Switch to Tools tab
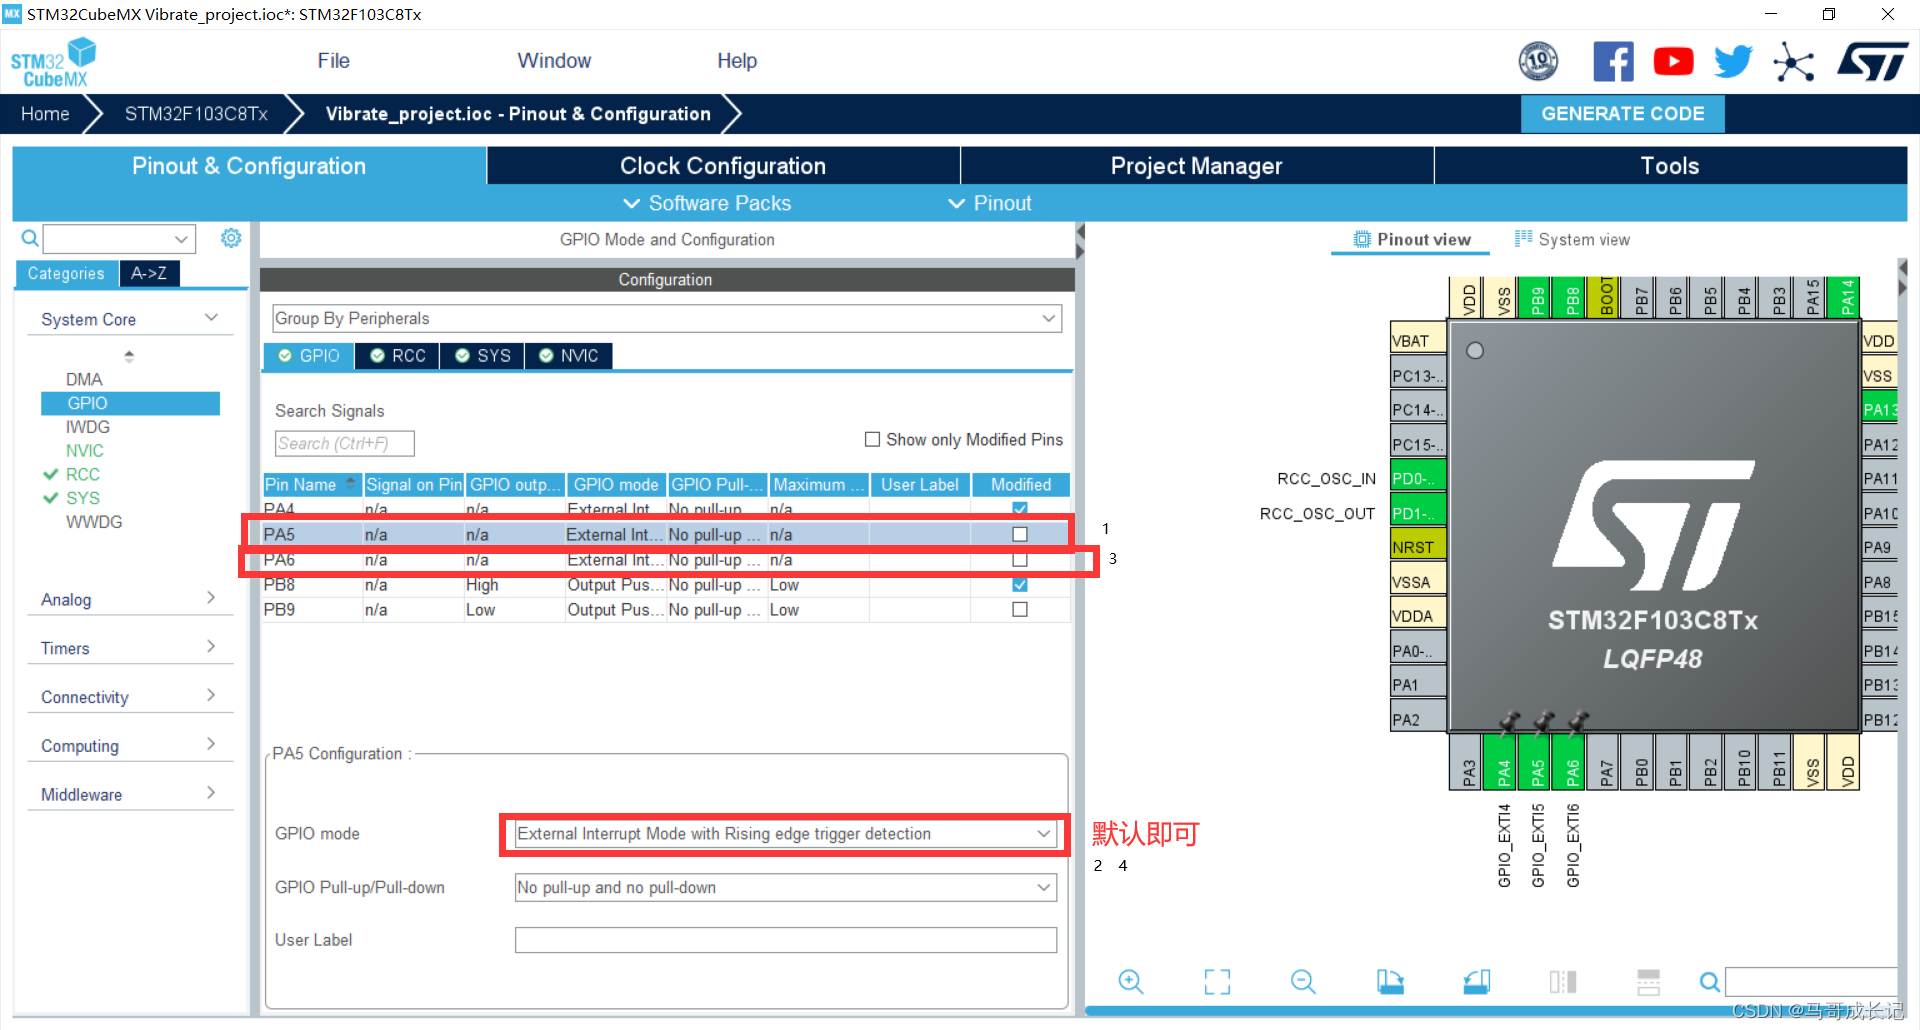Viewport: 1920px width, 1030px height. click(1670, 166)
